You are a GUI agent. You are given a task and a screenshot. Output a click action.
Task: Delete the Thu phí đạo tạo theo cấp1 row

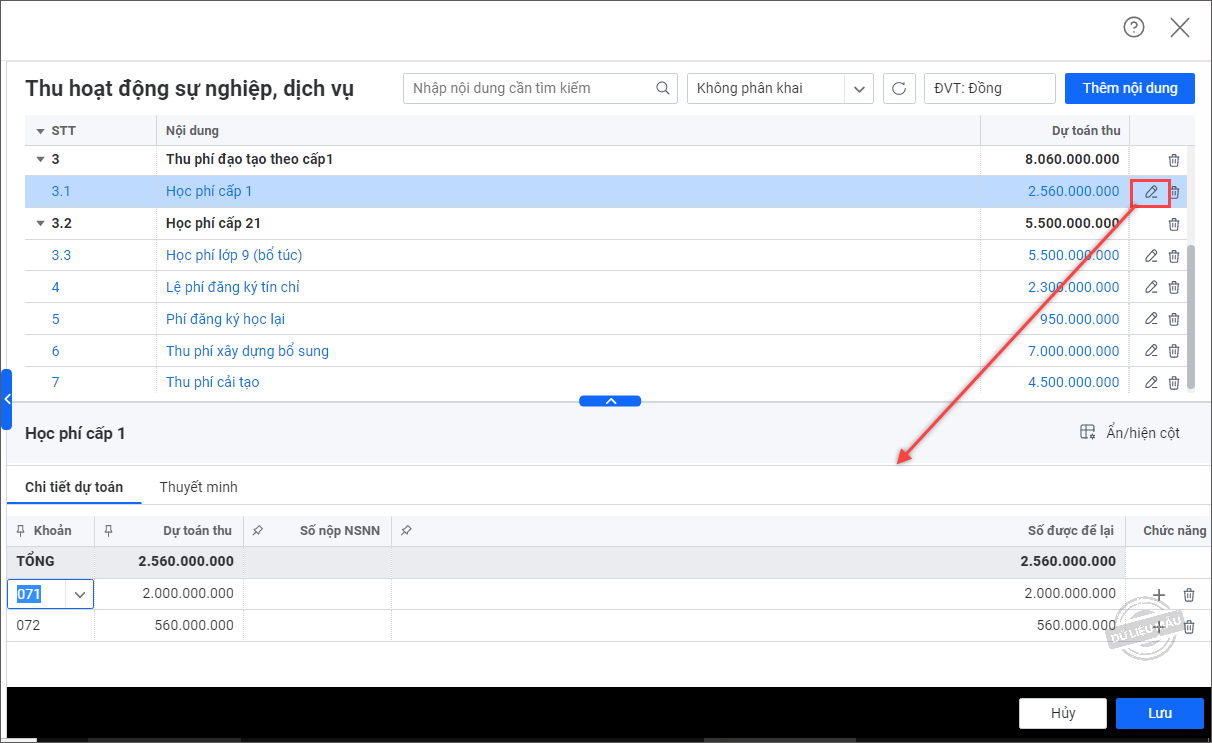point(1174,160)
